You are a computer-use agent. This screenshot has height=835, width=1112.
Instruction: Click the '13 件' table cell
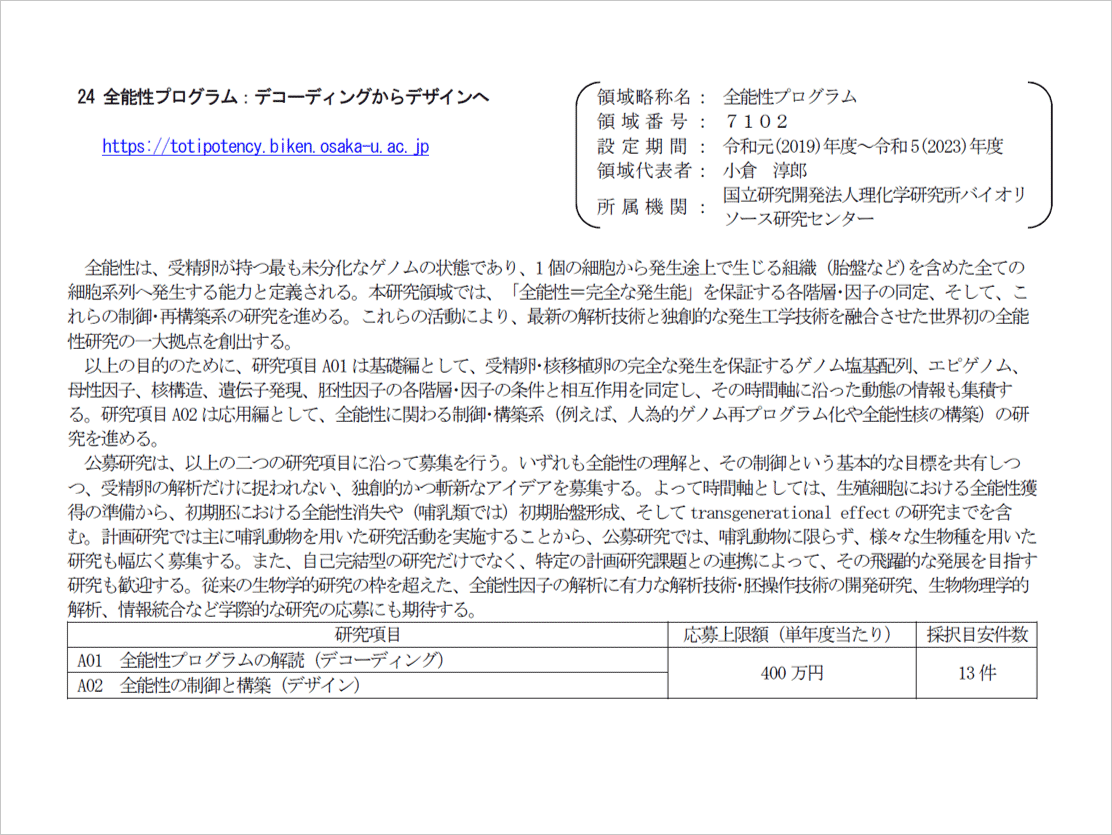click(x=976, y=673)
